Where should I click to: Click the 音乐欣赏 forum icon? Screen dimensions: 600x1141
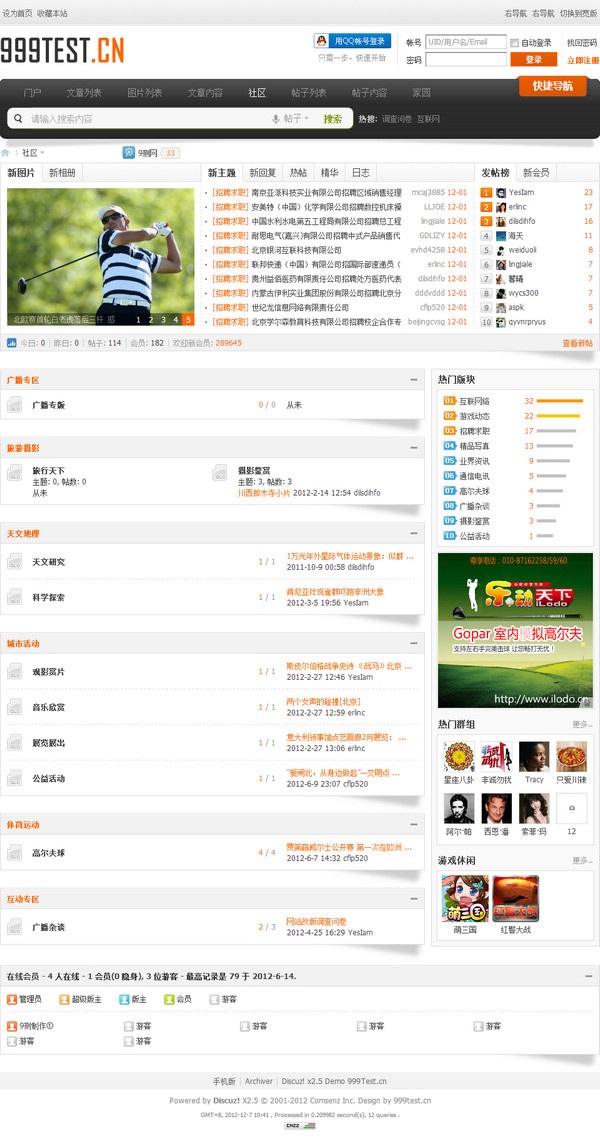click(x=15, y=707)
